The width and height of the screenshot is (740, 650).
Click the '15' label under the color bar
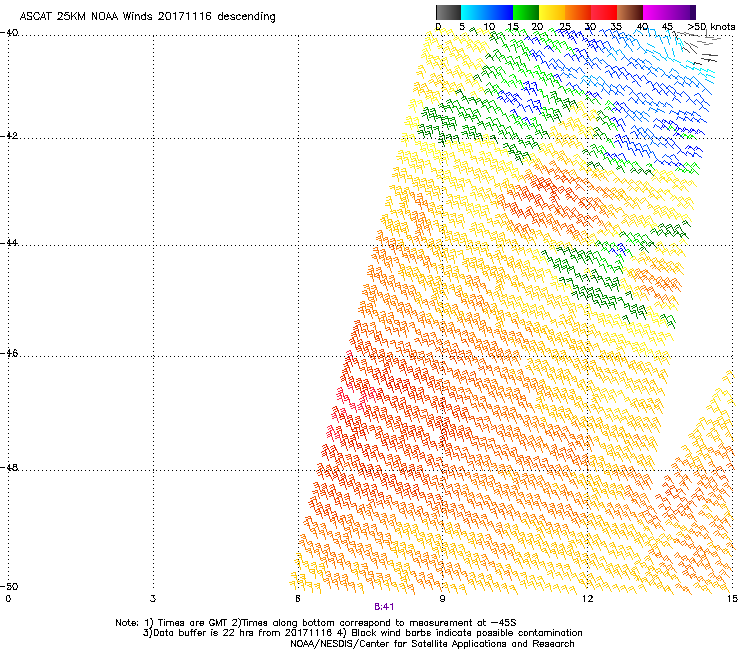(x=513, y=27)
